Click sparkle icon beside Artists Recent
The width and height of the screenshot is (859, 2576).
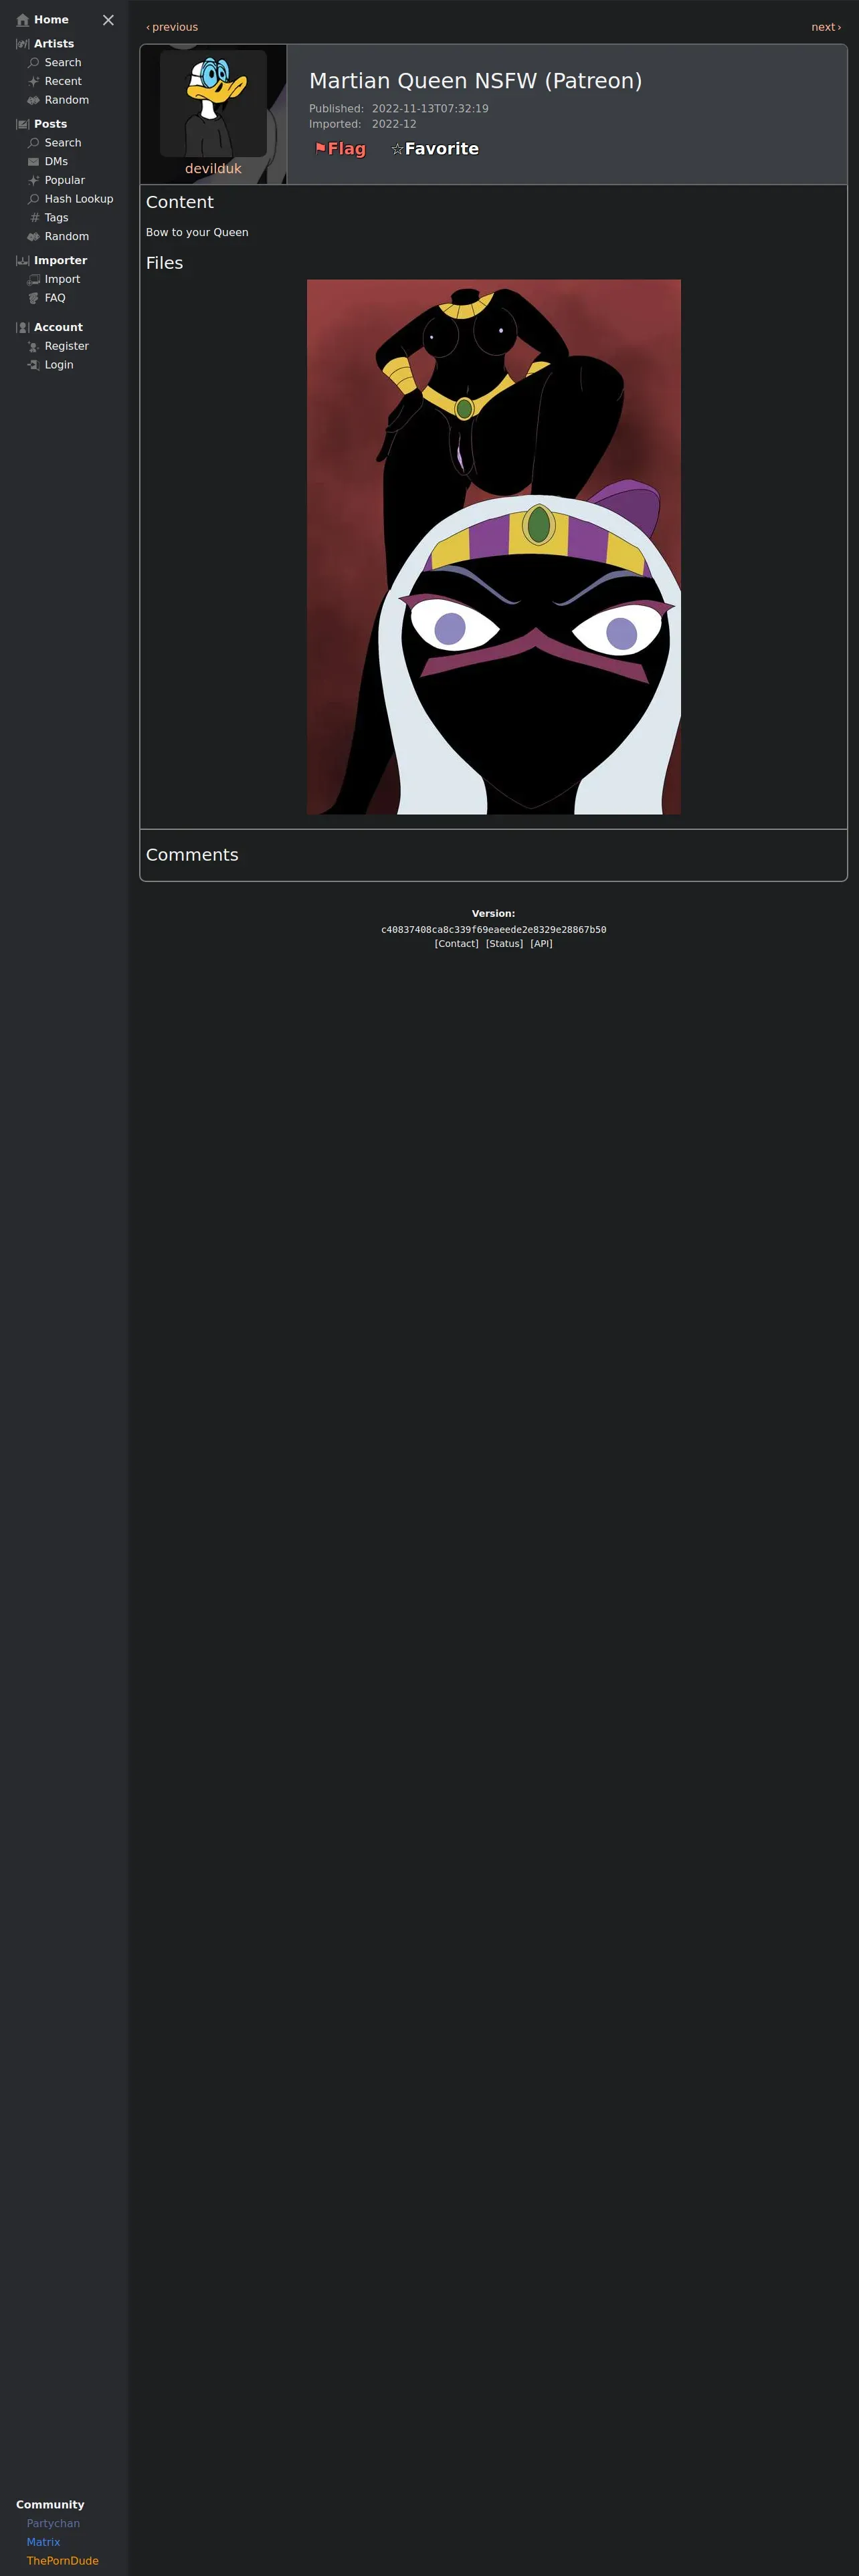tap(34, 82)
